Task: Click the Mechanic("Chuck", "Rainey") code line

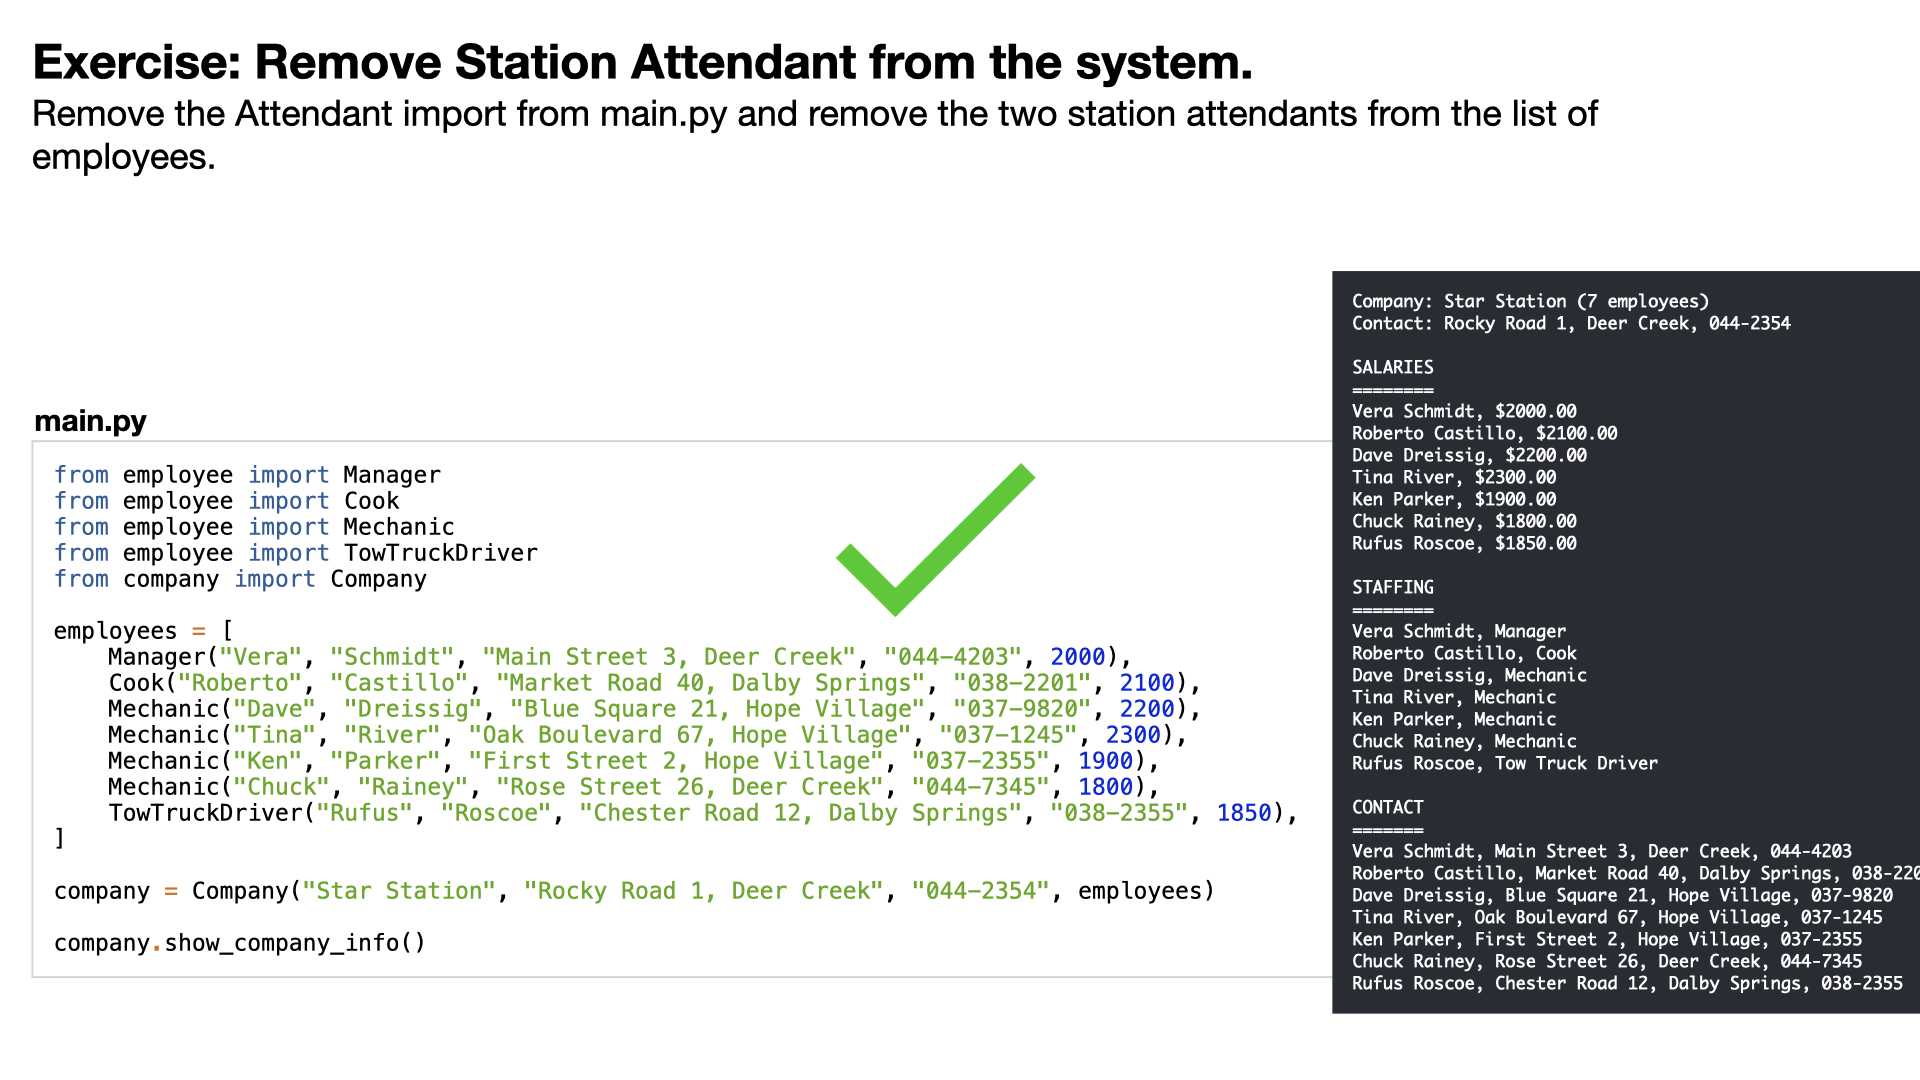Action: tap(633, 787)
